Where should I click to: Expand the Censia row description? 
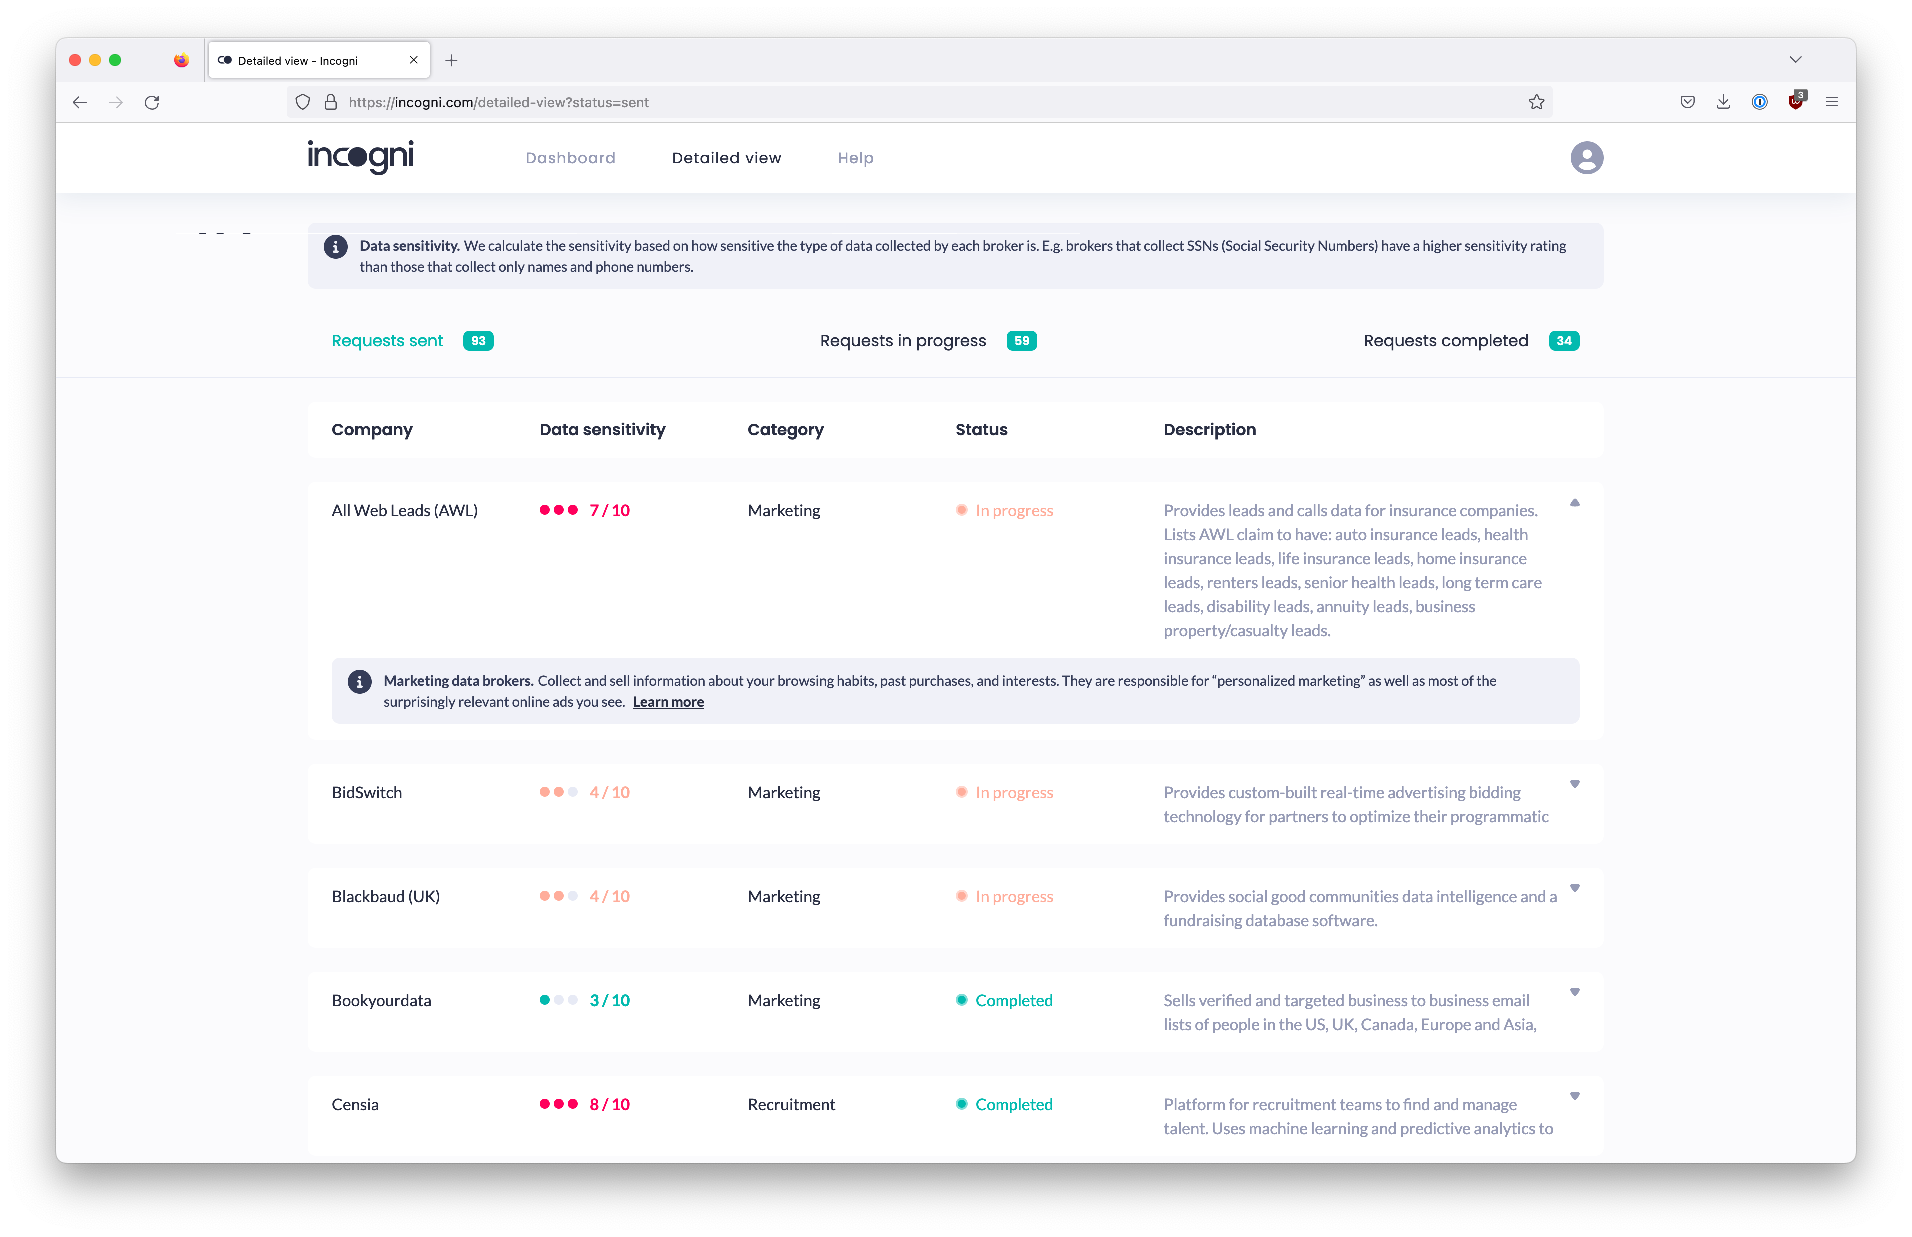[1575, 1095]
